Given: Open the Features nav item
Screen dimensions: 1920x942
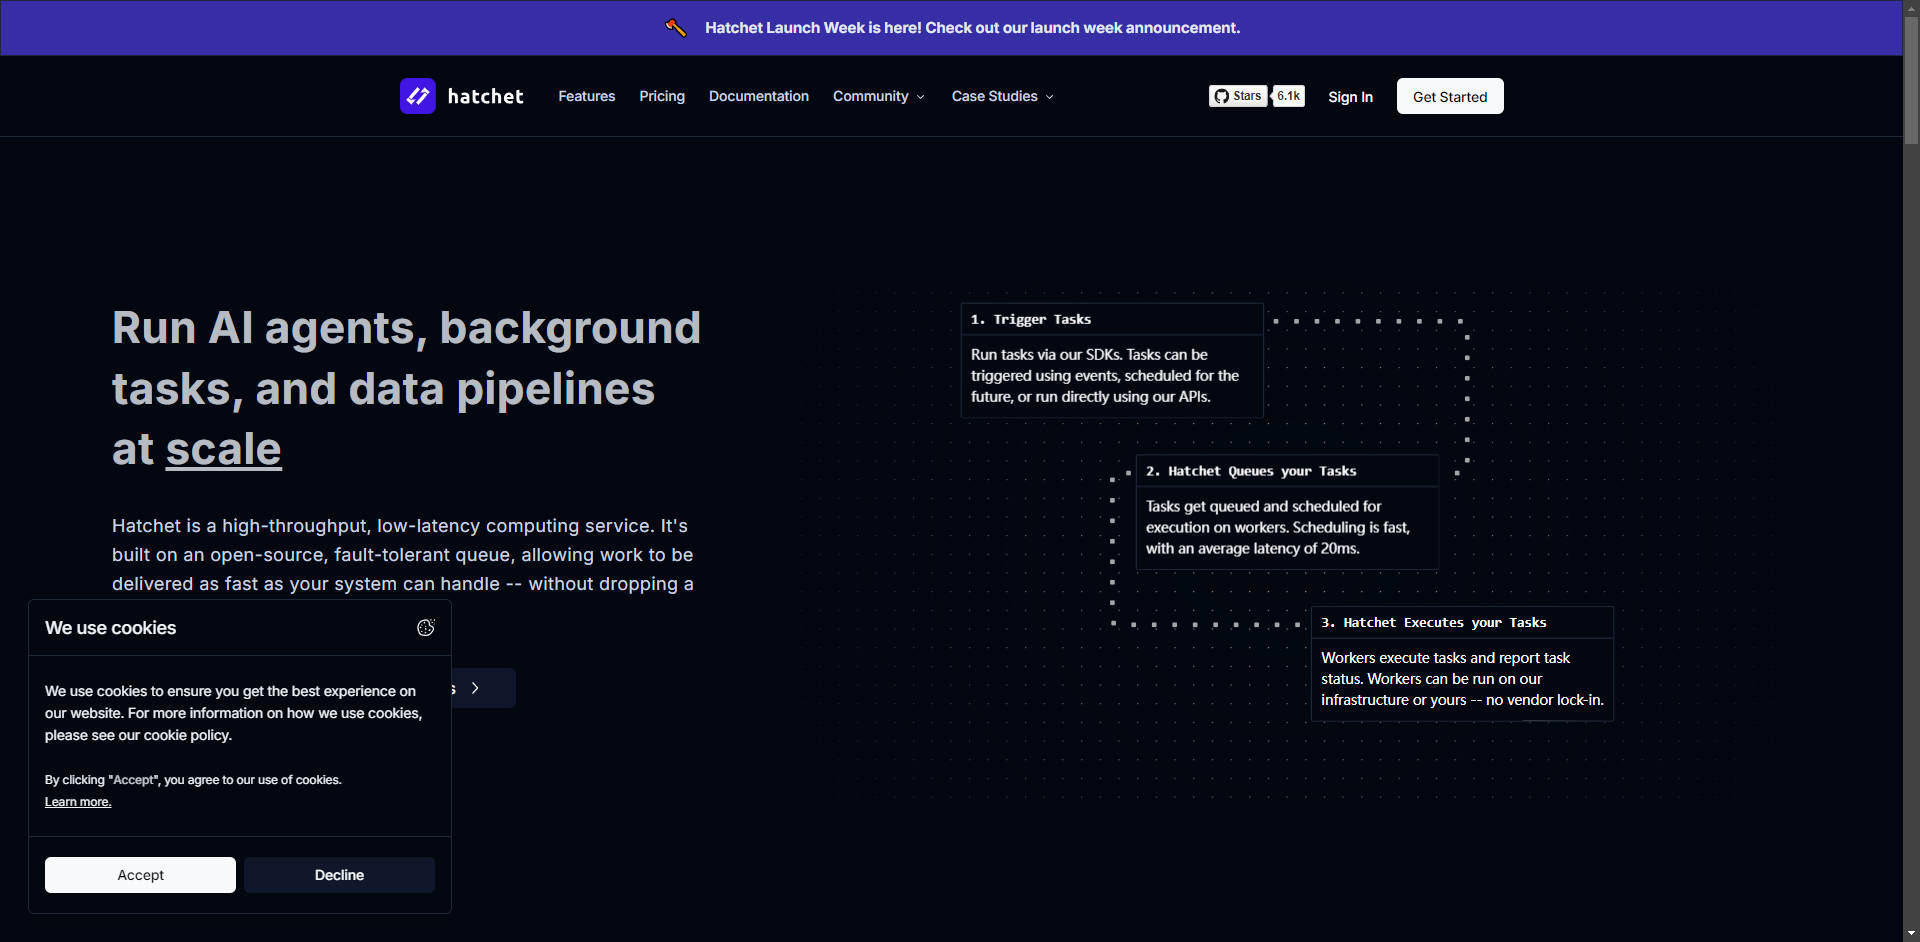Looking at the screenshot, I should [586, 96].
